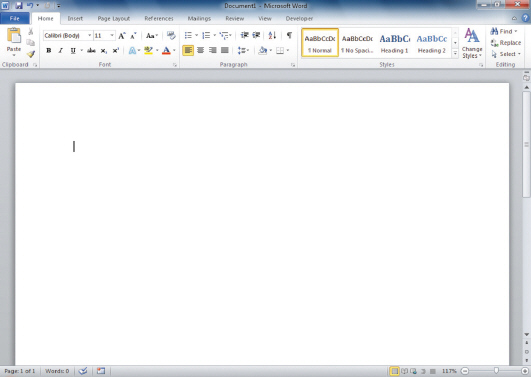Click the spelling proofing icon in status bar
This screenshot has width=531, height=377.
[x=83, y=371]
